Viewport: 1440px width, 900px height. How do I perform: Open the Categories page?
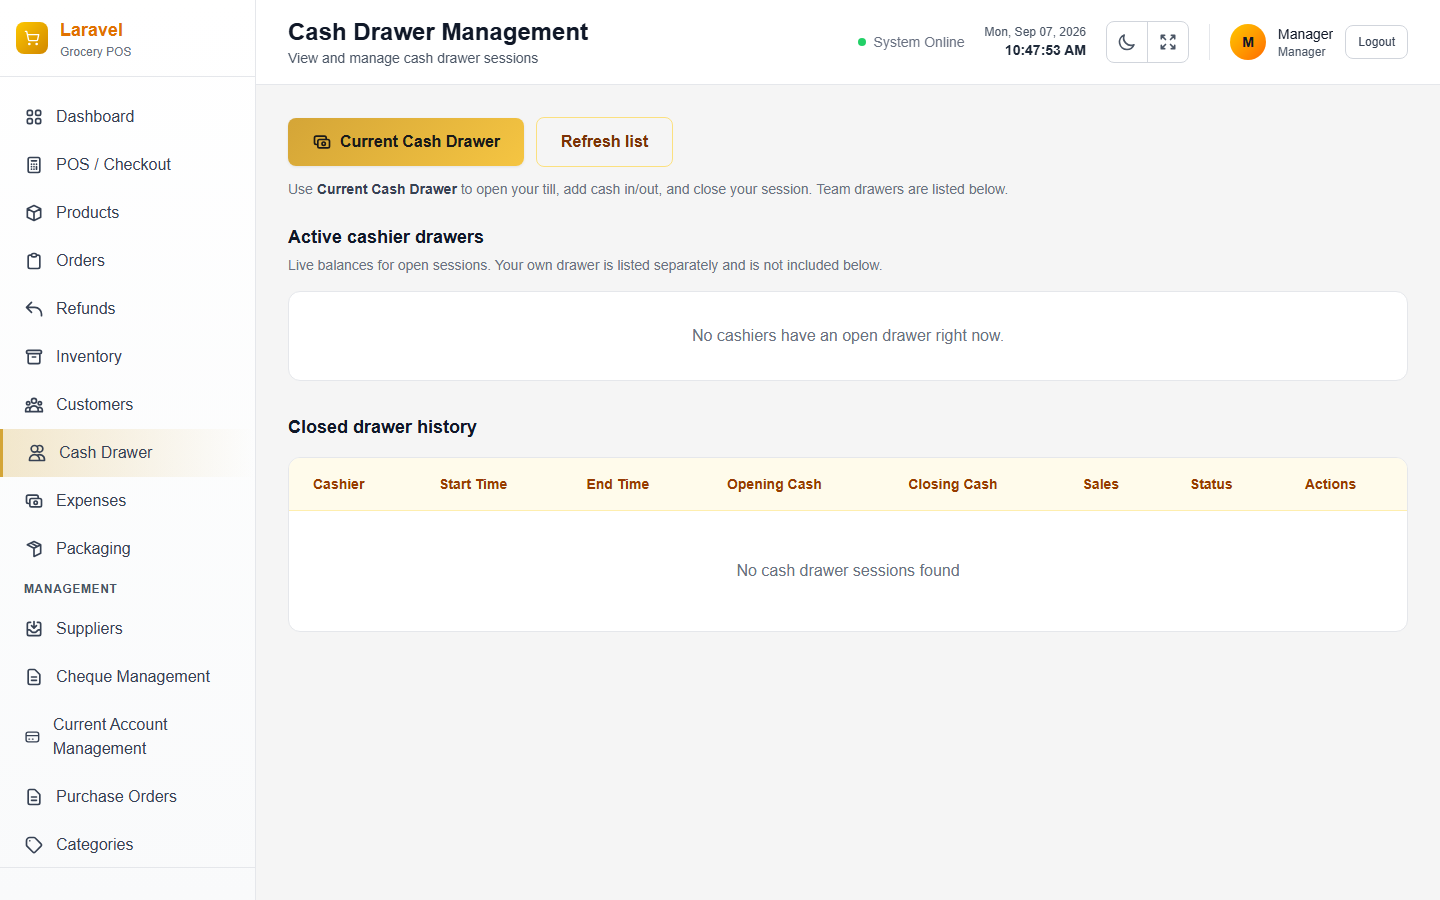click(128, 845)
